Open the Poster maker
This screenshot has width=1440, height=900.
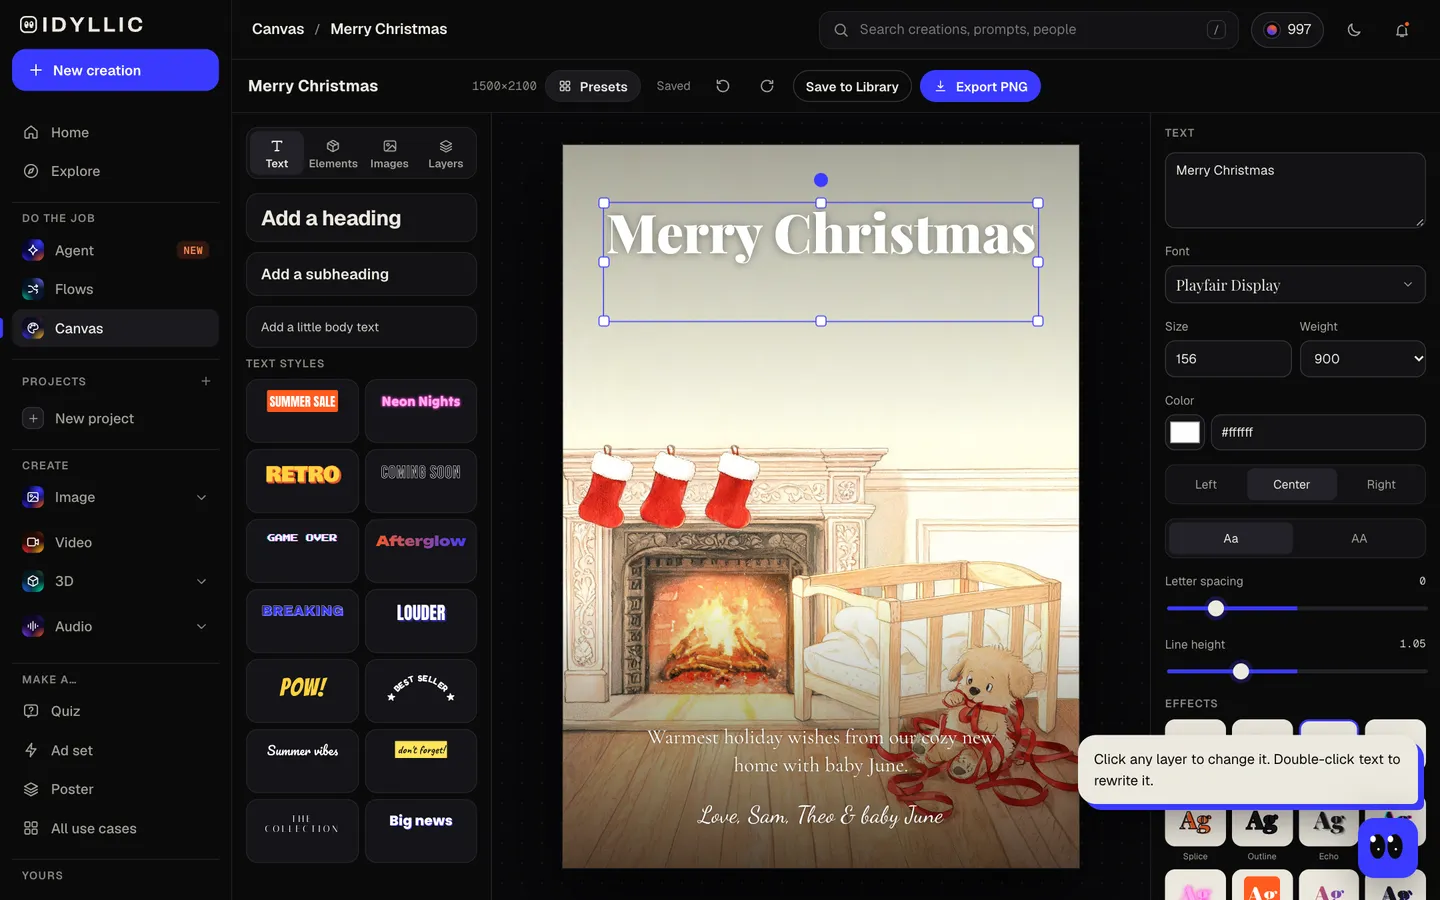coord(115,789)
